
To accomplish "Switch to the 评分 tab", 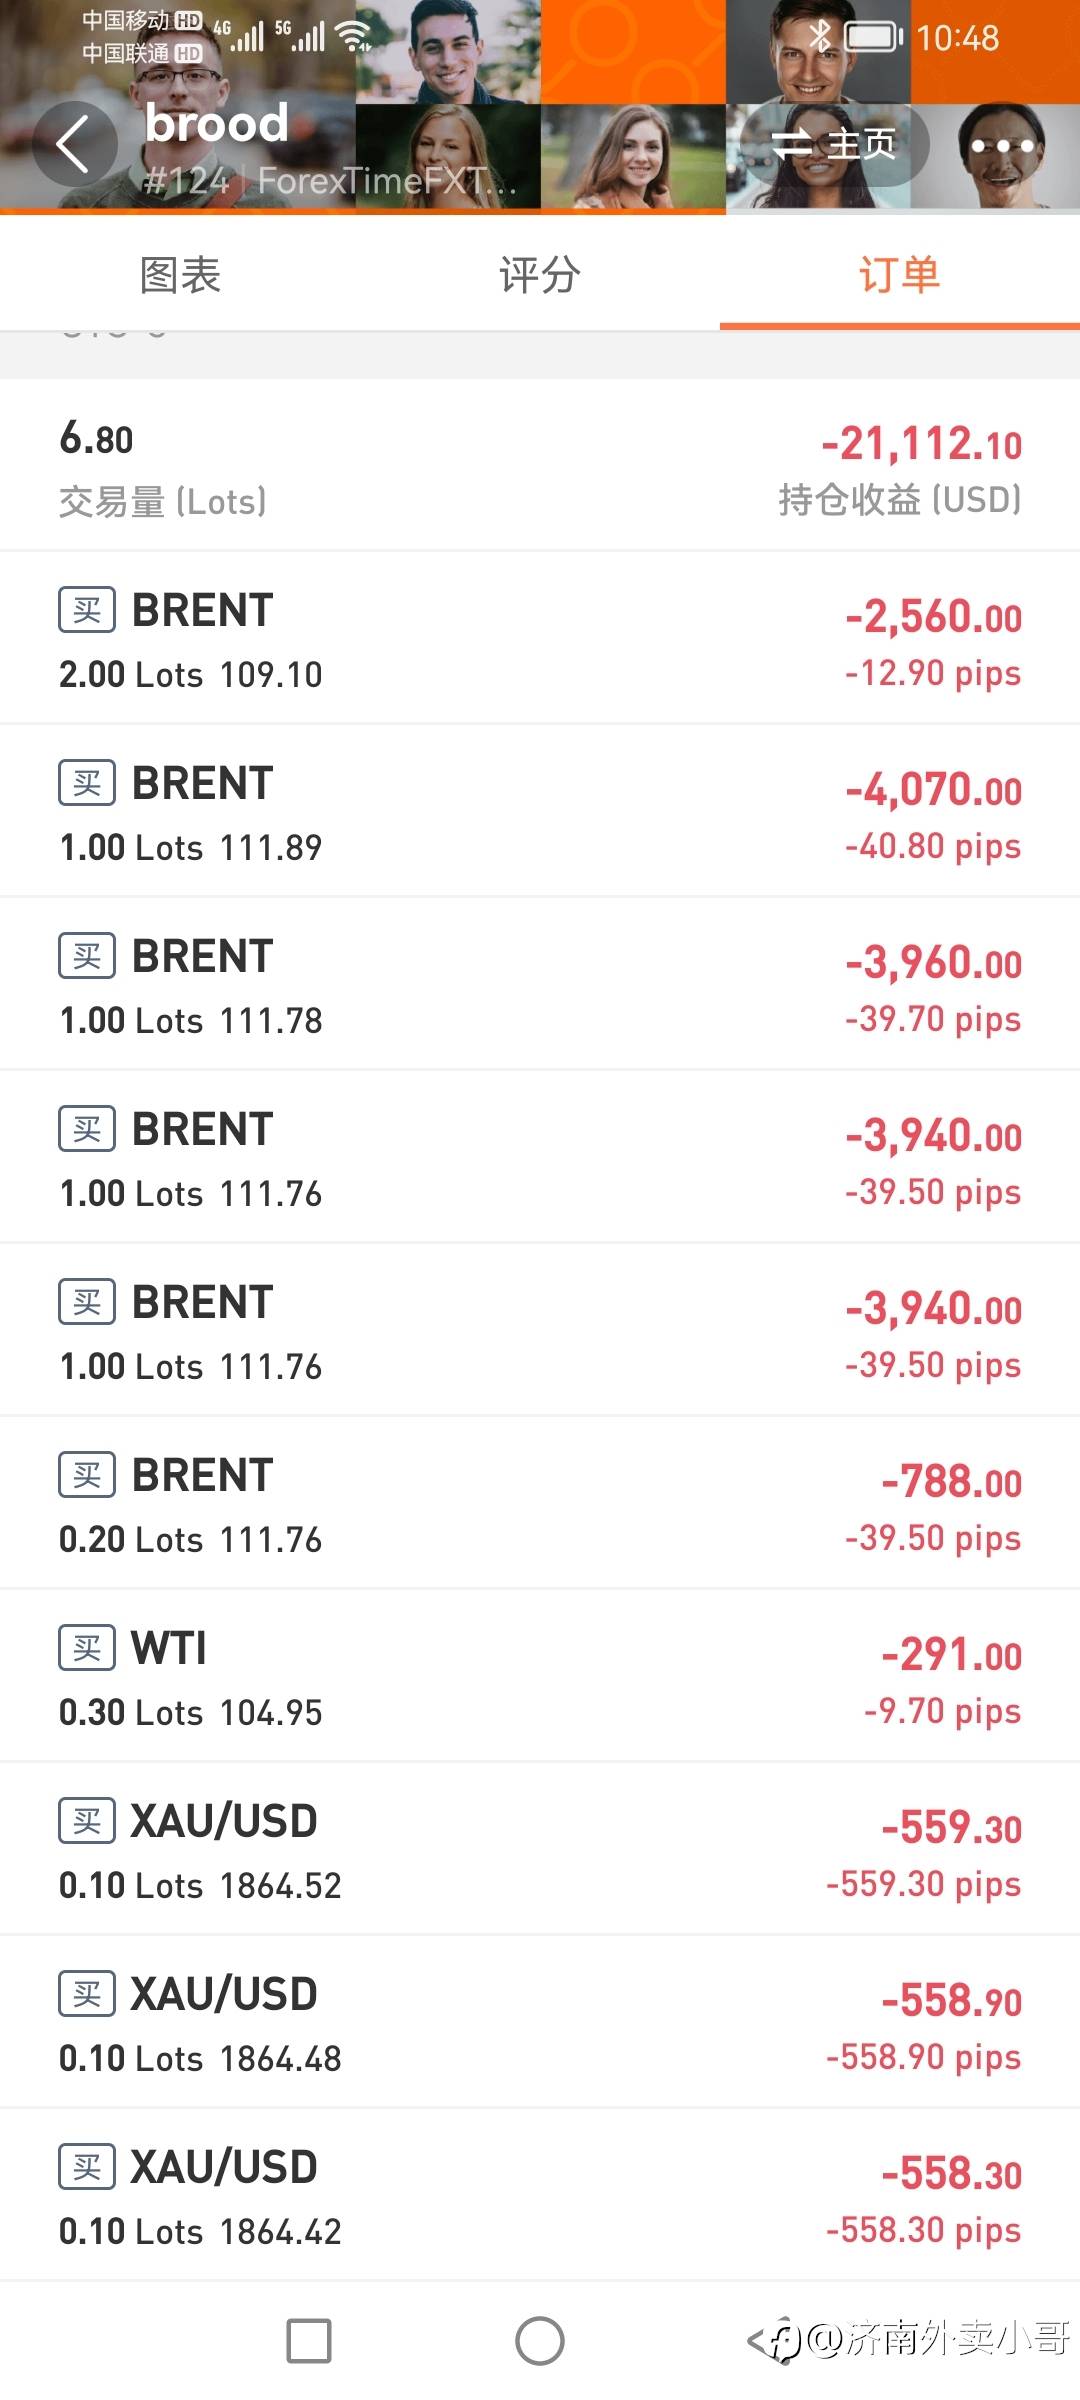I will point(540,274).
